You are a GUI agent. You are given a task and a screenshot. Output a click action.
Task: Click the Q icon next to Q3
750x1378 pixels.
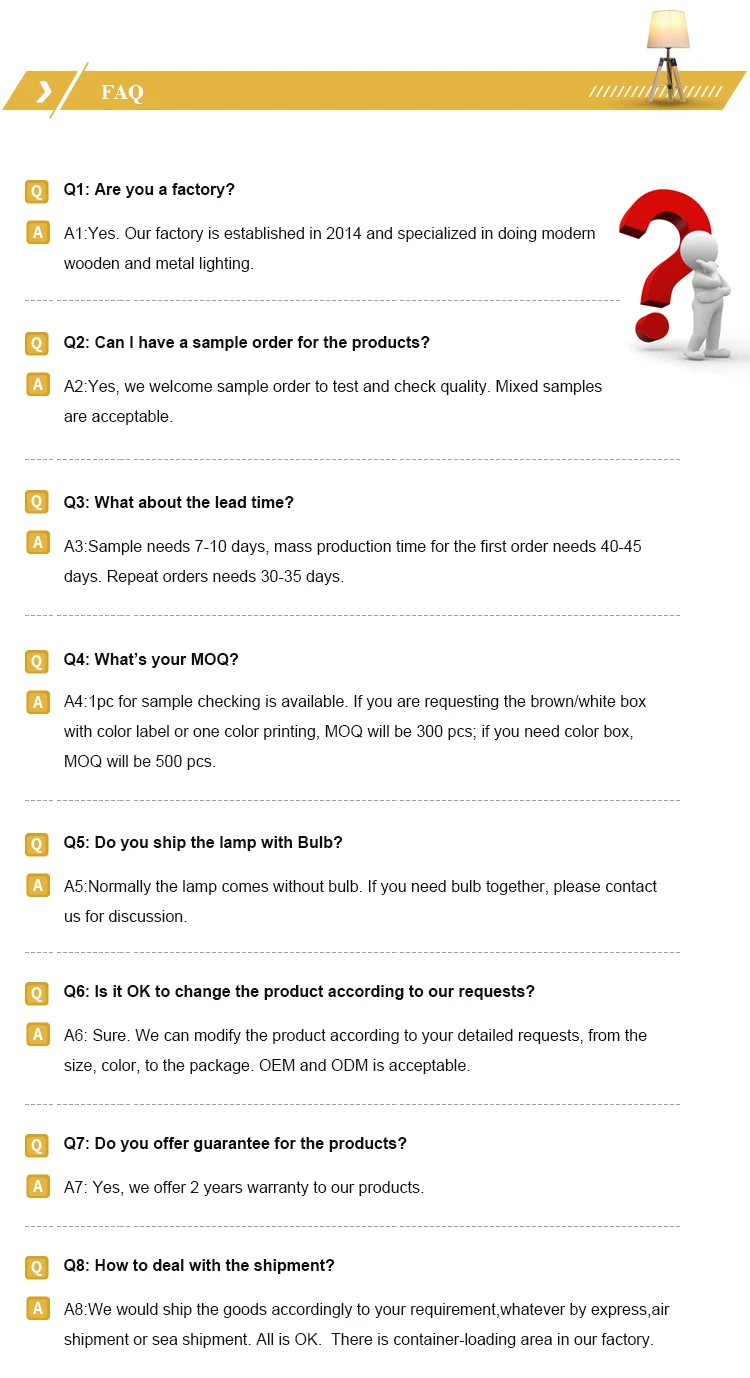point(37,503)
